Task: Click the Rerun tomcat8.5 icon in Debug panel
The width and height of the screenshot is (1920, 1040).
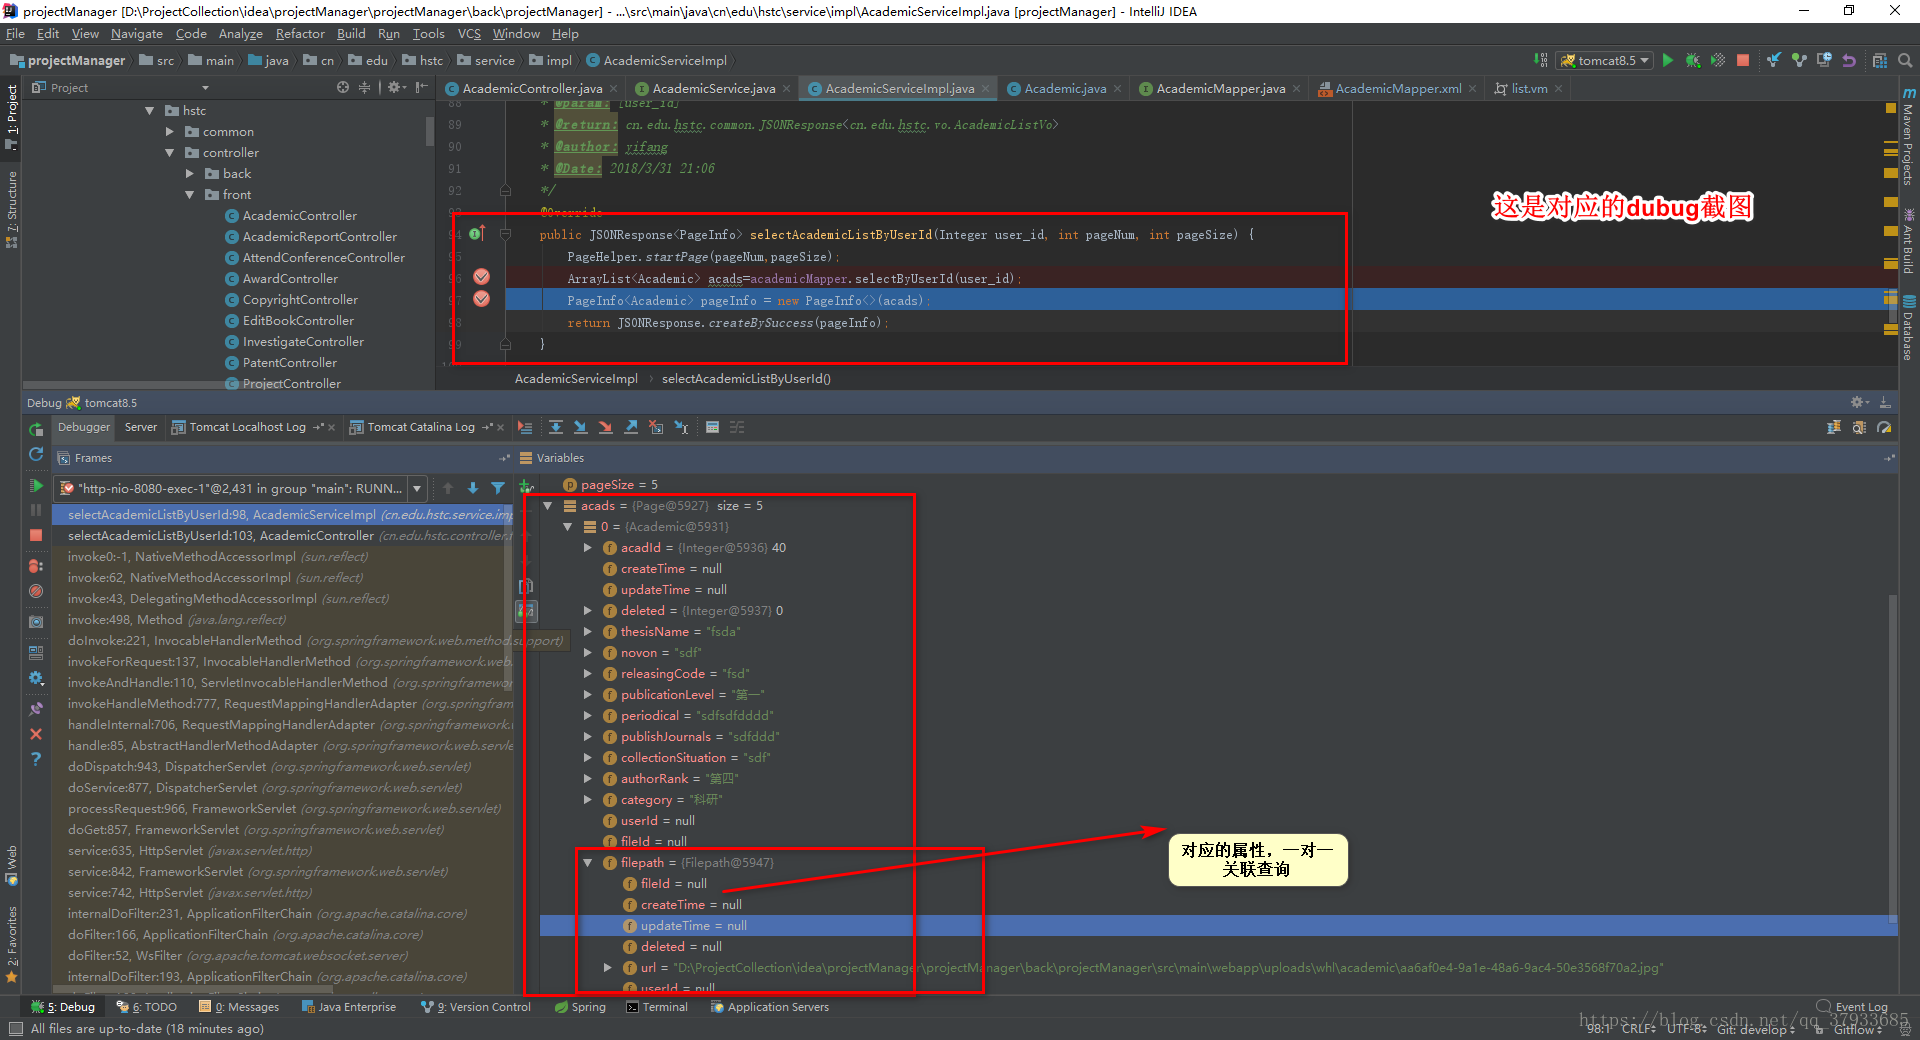Action: tap(36, 429)
